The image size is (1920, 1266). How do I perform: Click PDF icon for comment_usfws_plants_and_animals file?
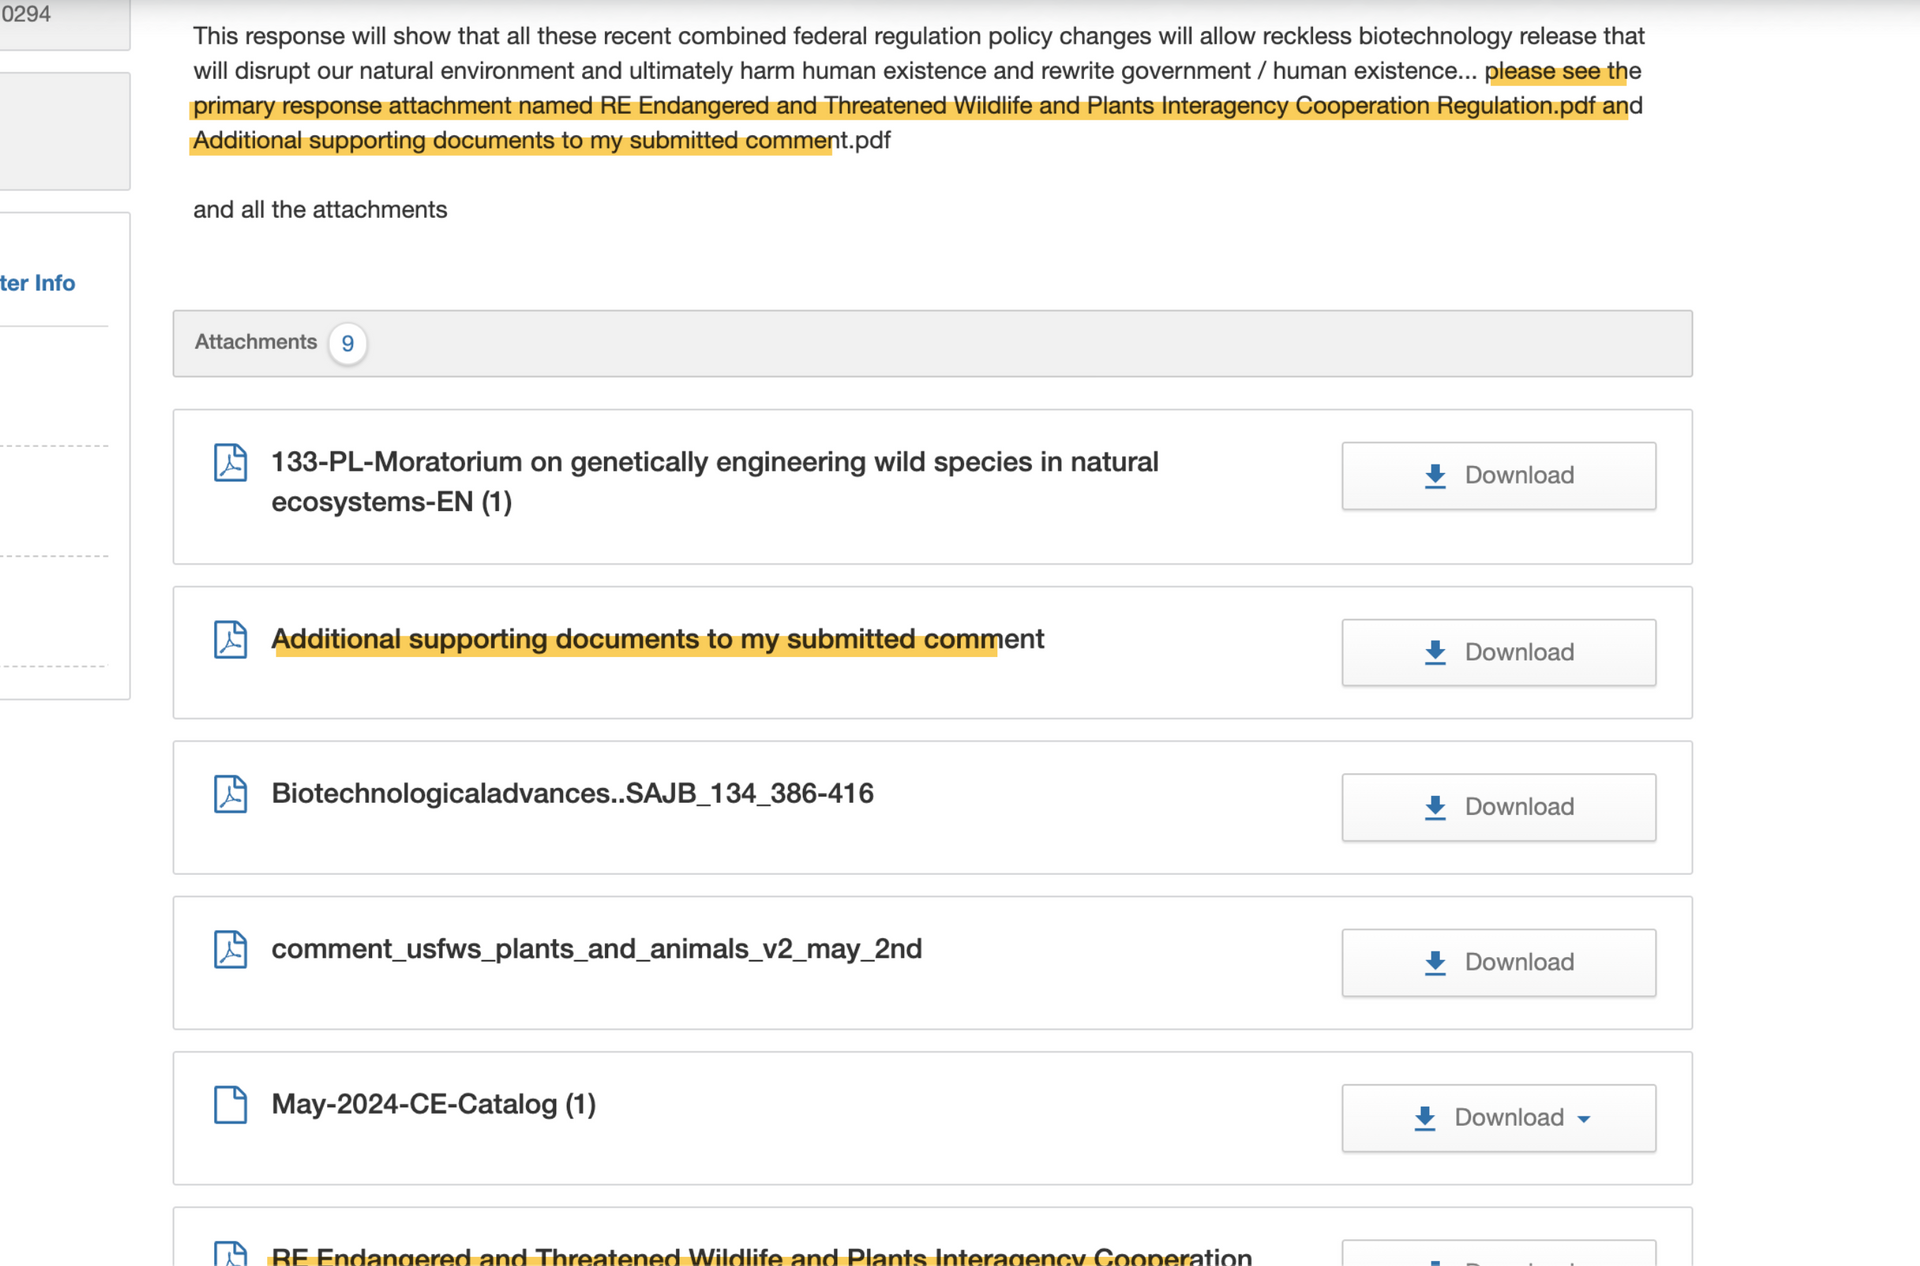pyautogui.click(x=230, y=949)
